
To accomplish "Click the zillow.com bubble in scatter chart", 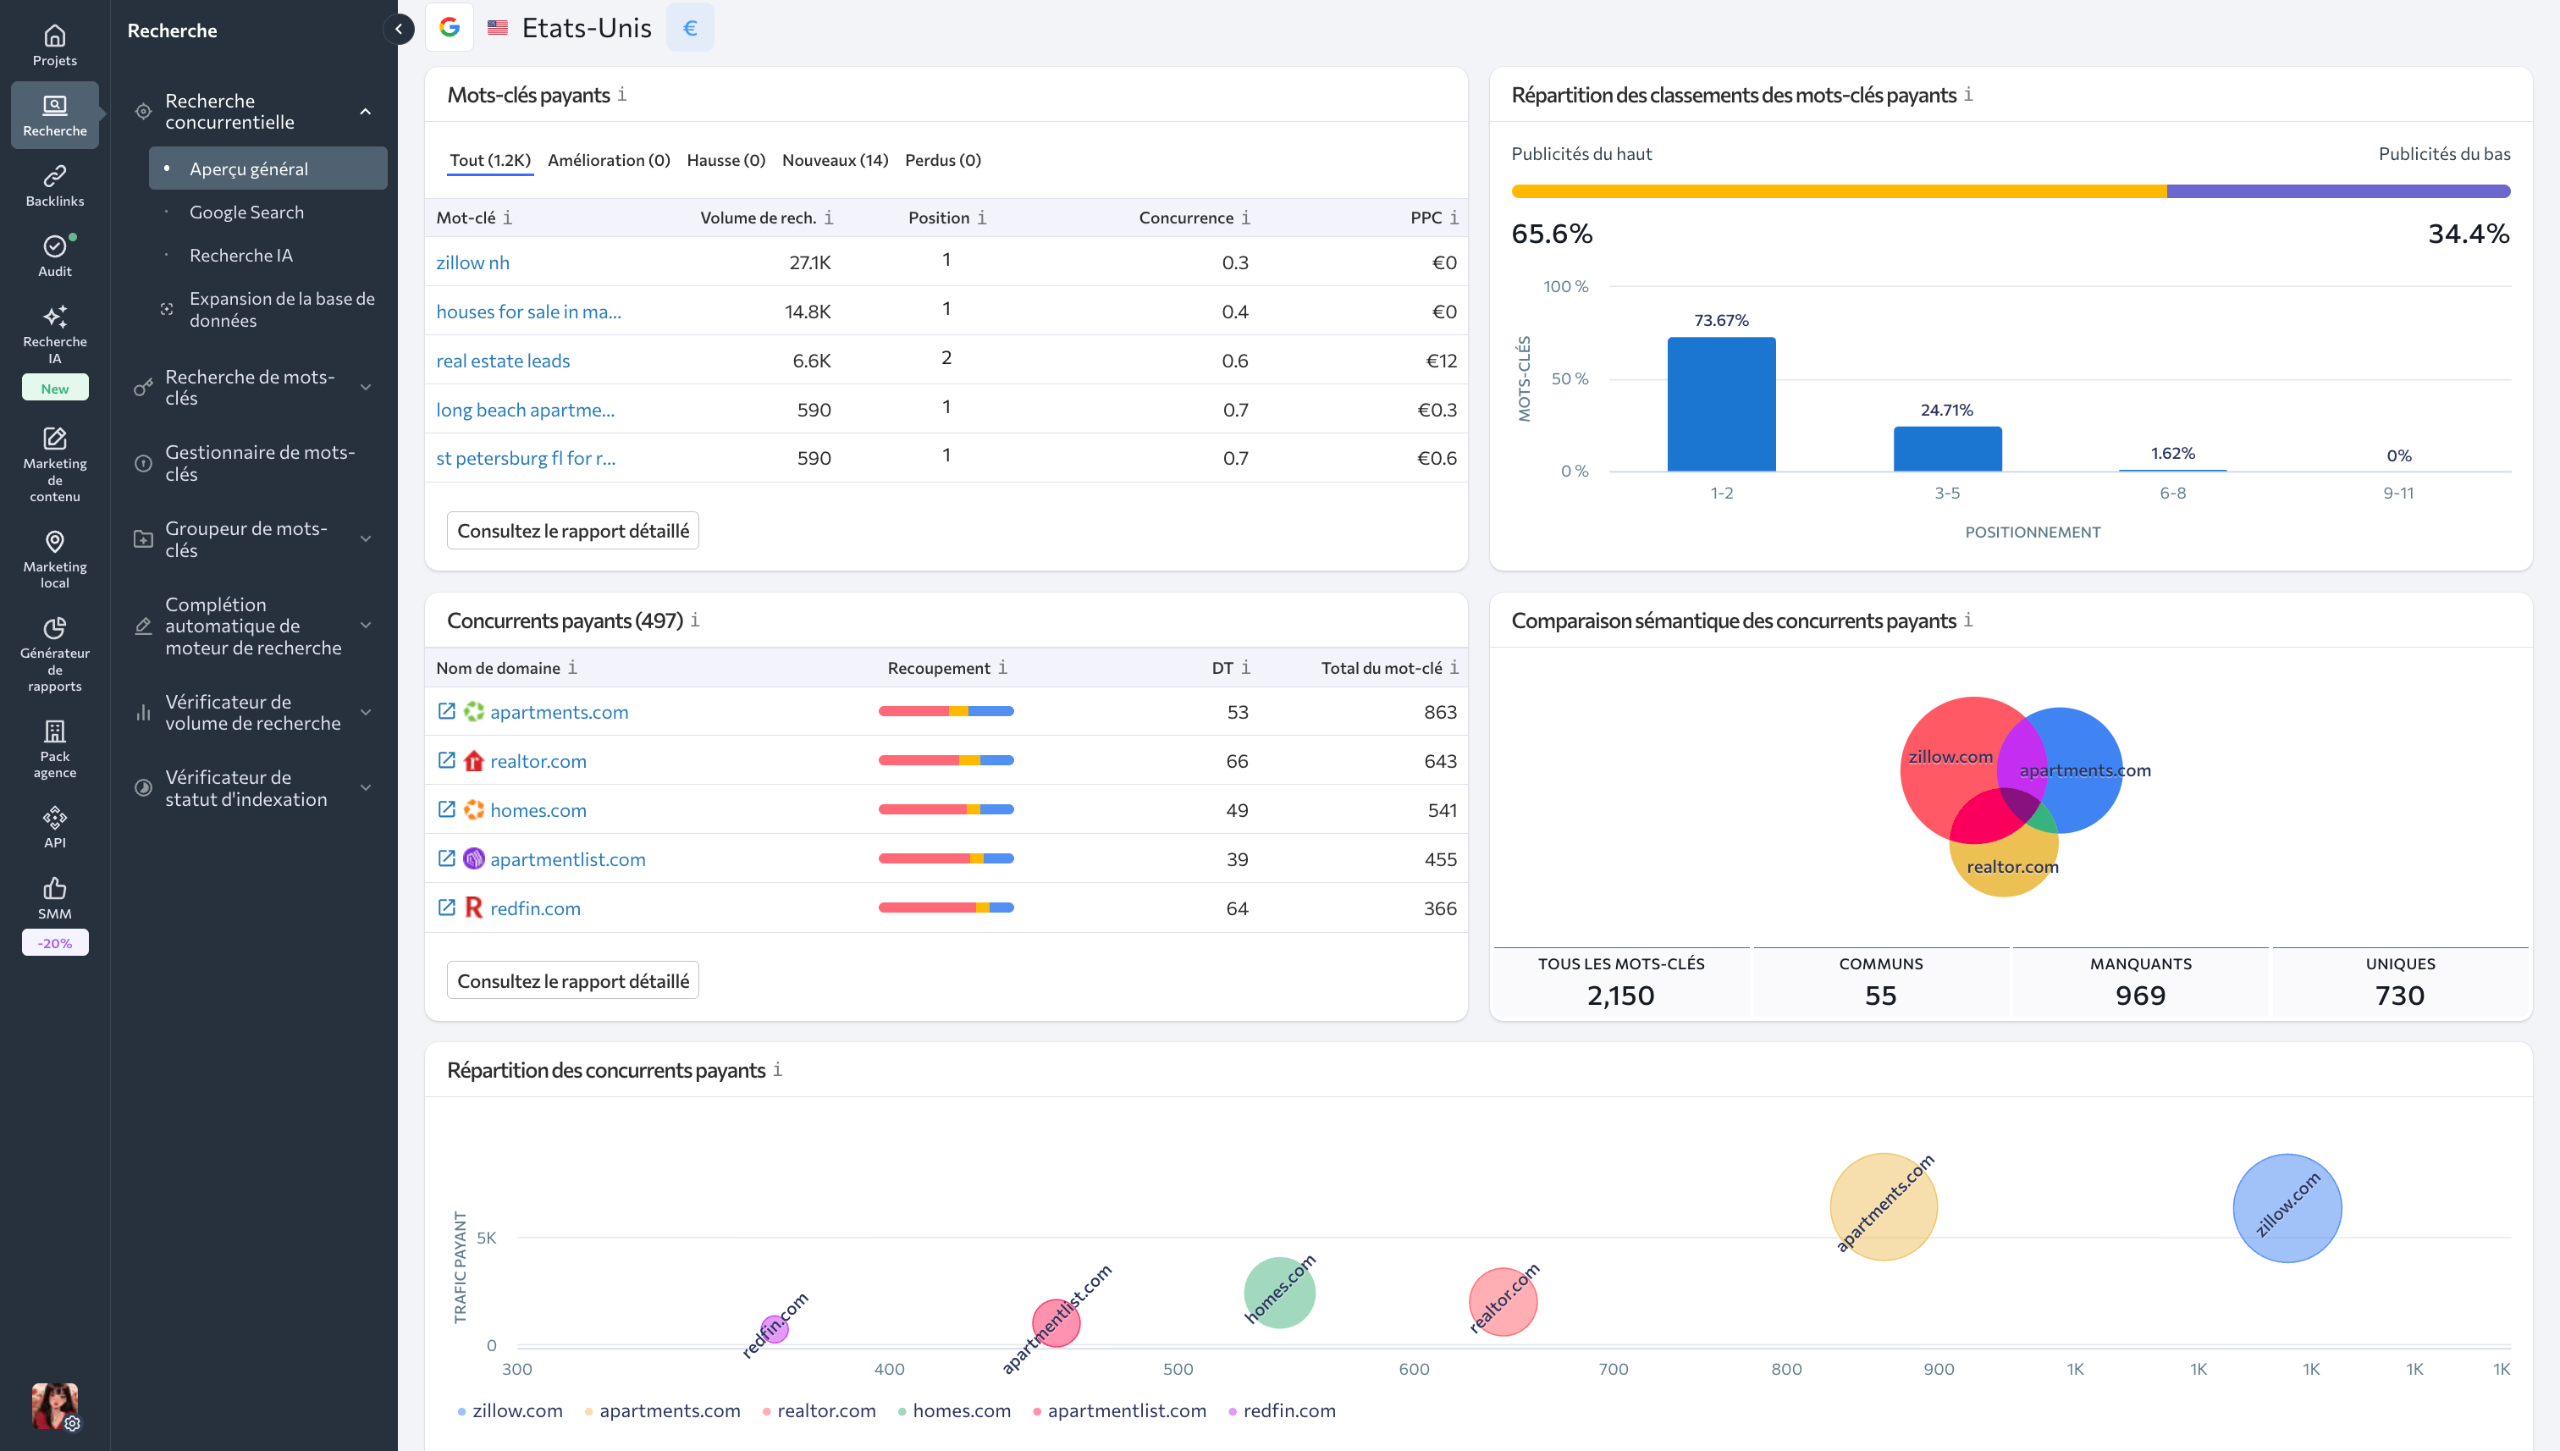I will 2287,1208.
